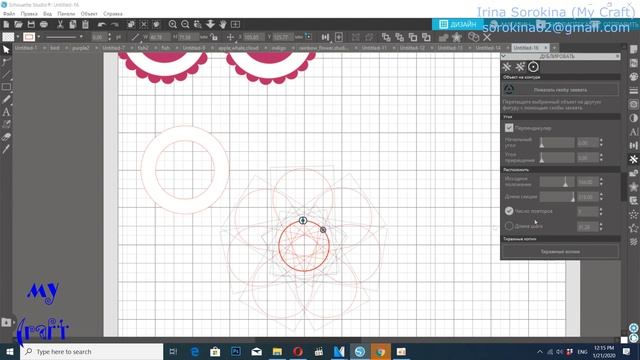
Task: Save the current document
Action: click(x=31, y=24)
